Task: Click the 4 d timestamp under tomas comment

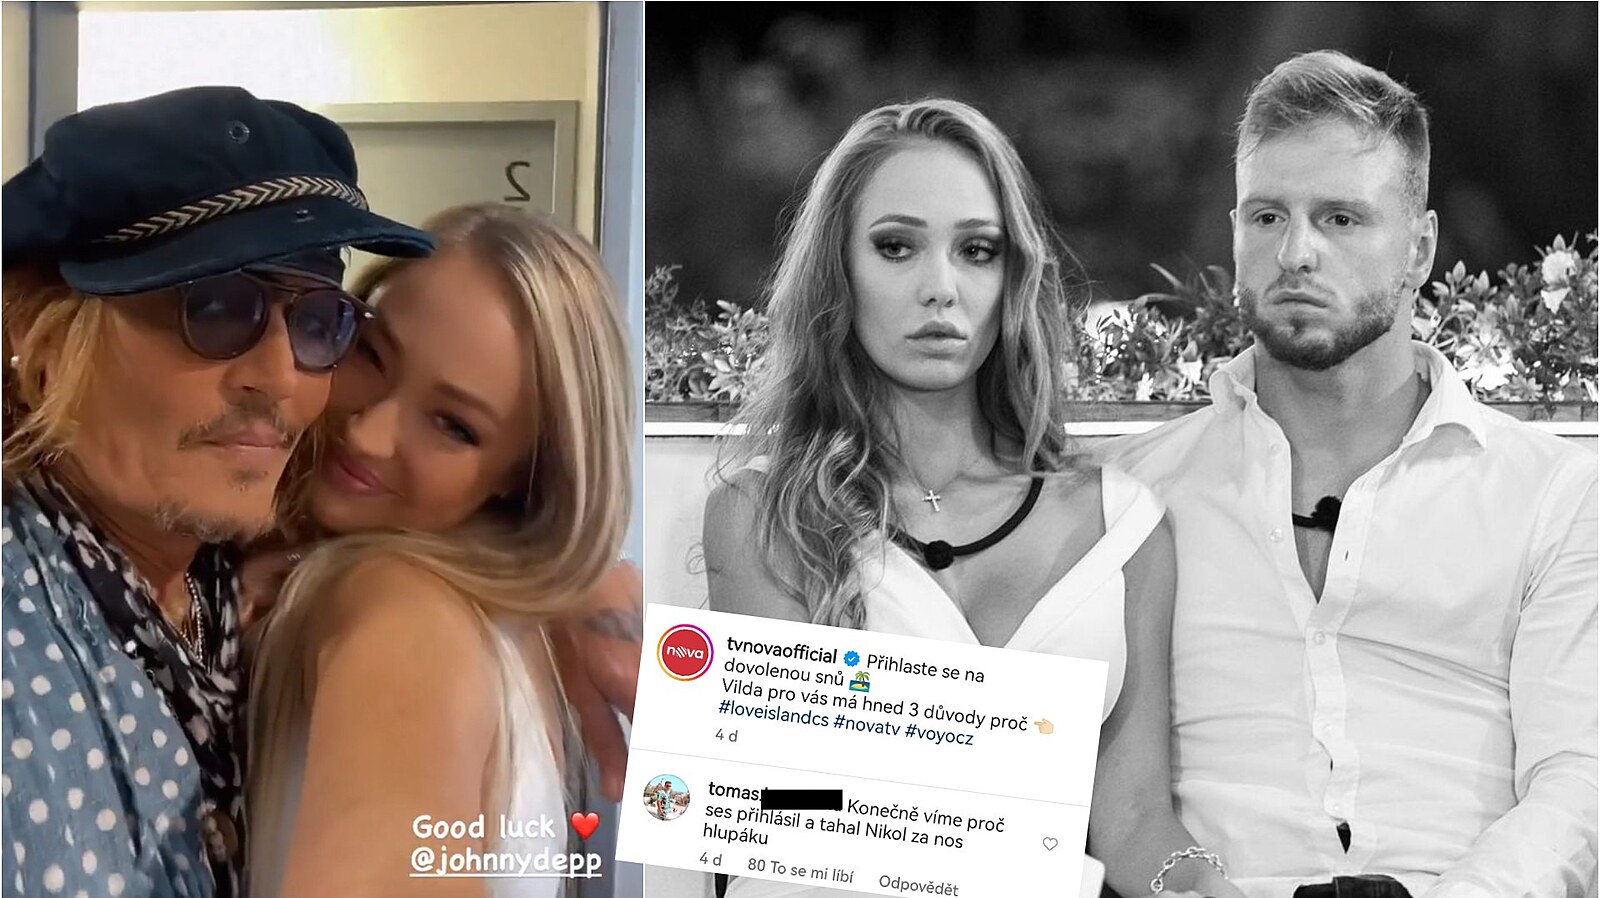Action: [x=710, y=859]
